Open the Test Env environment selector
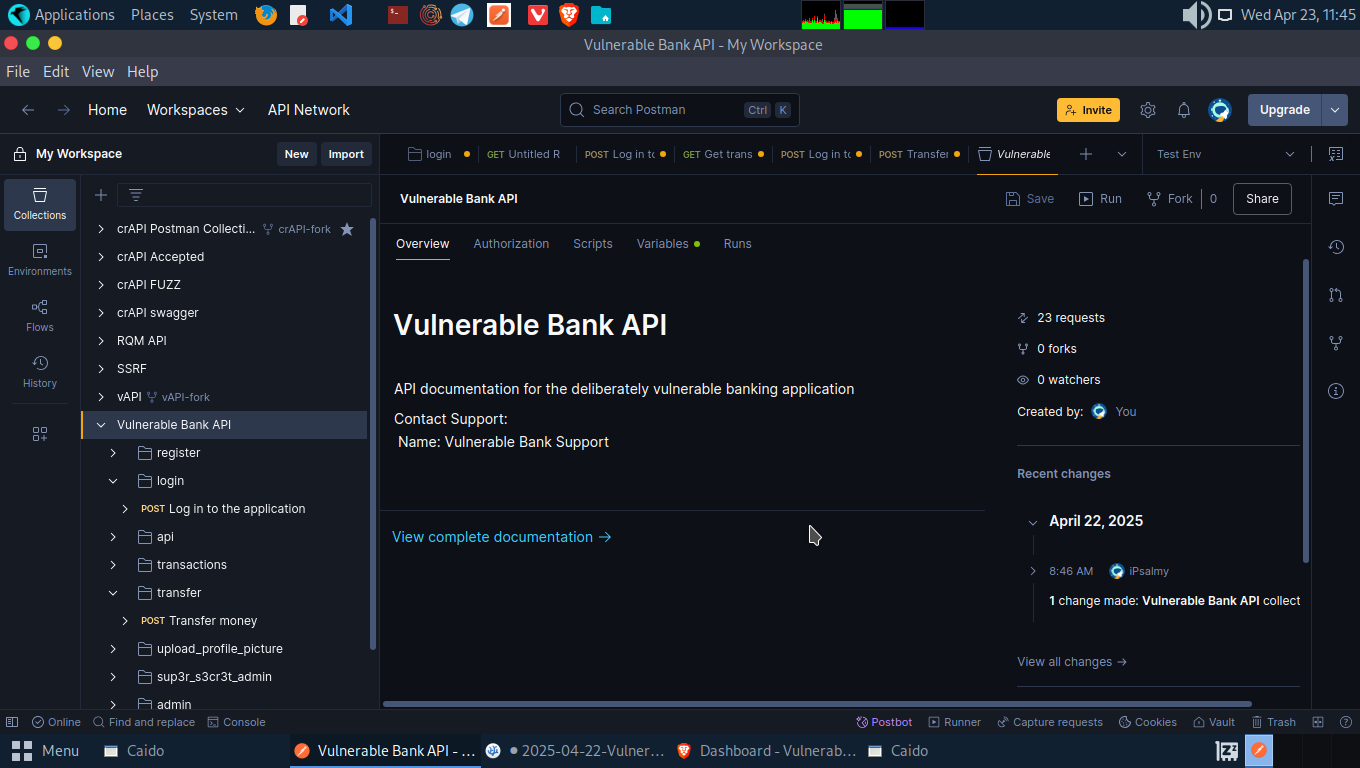Image resolution: width=1360 pixels, height=768 pixels. point(1225,154)
